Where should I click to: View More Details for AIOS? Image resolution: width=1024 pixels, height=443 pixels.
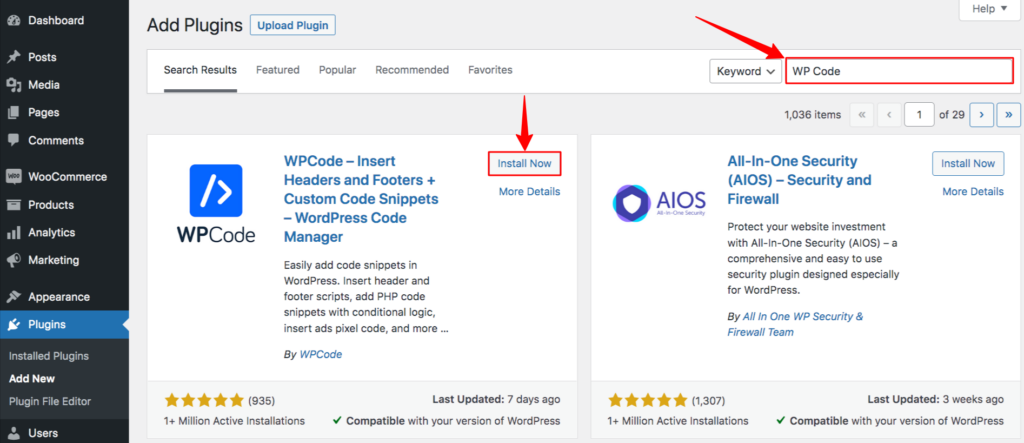point(973,191)
